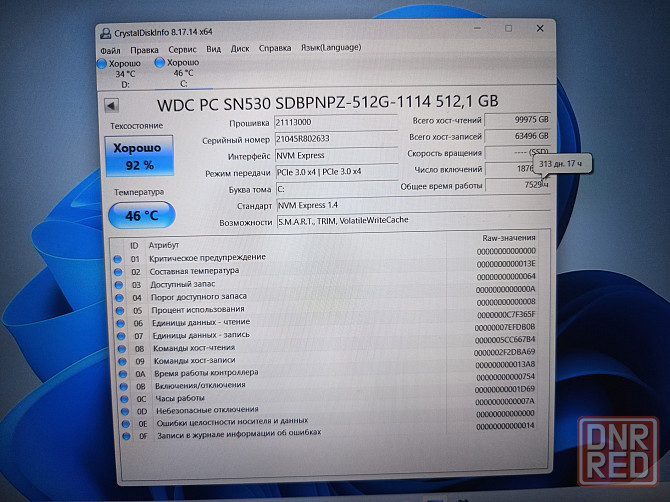
Task: Maximize the CrystalDiskInfo window
Action: 508,28
